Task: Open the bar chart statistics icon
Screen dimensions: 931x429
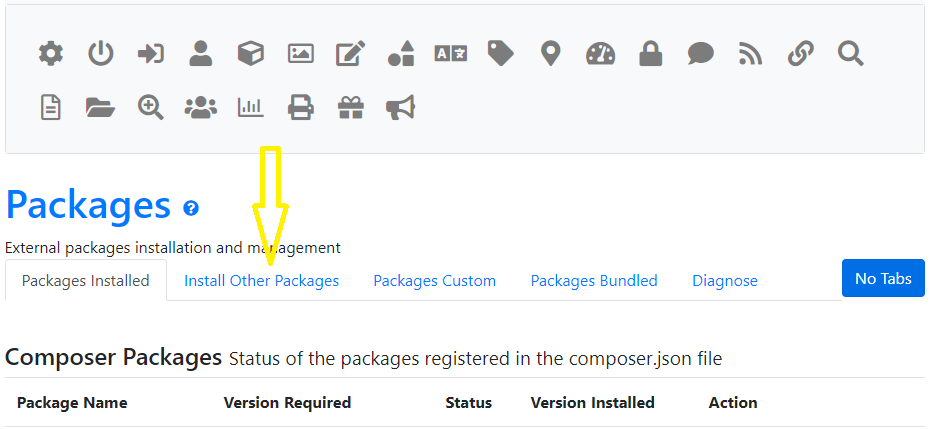Action: [251, 107]
